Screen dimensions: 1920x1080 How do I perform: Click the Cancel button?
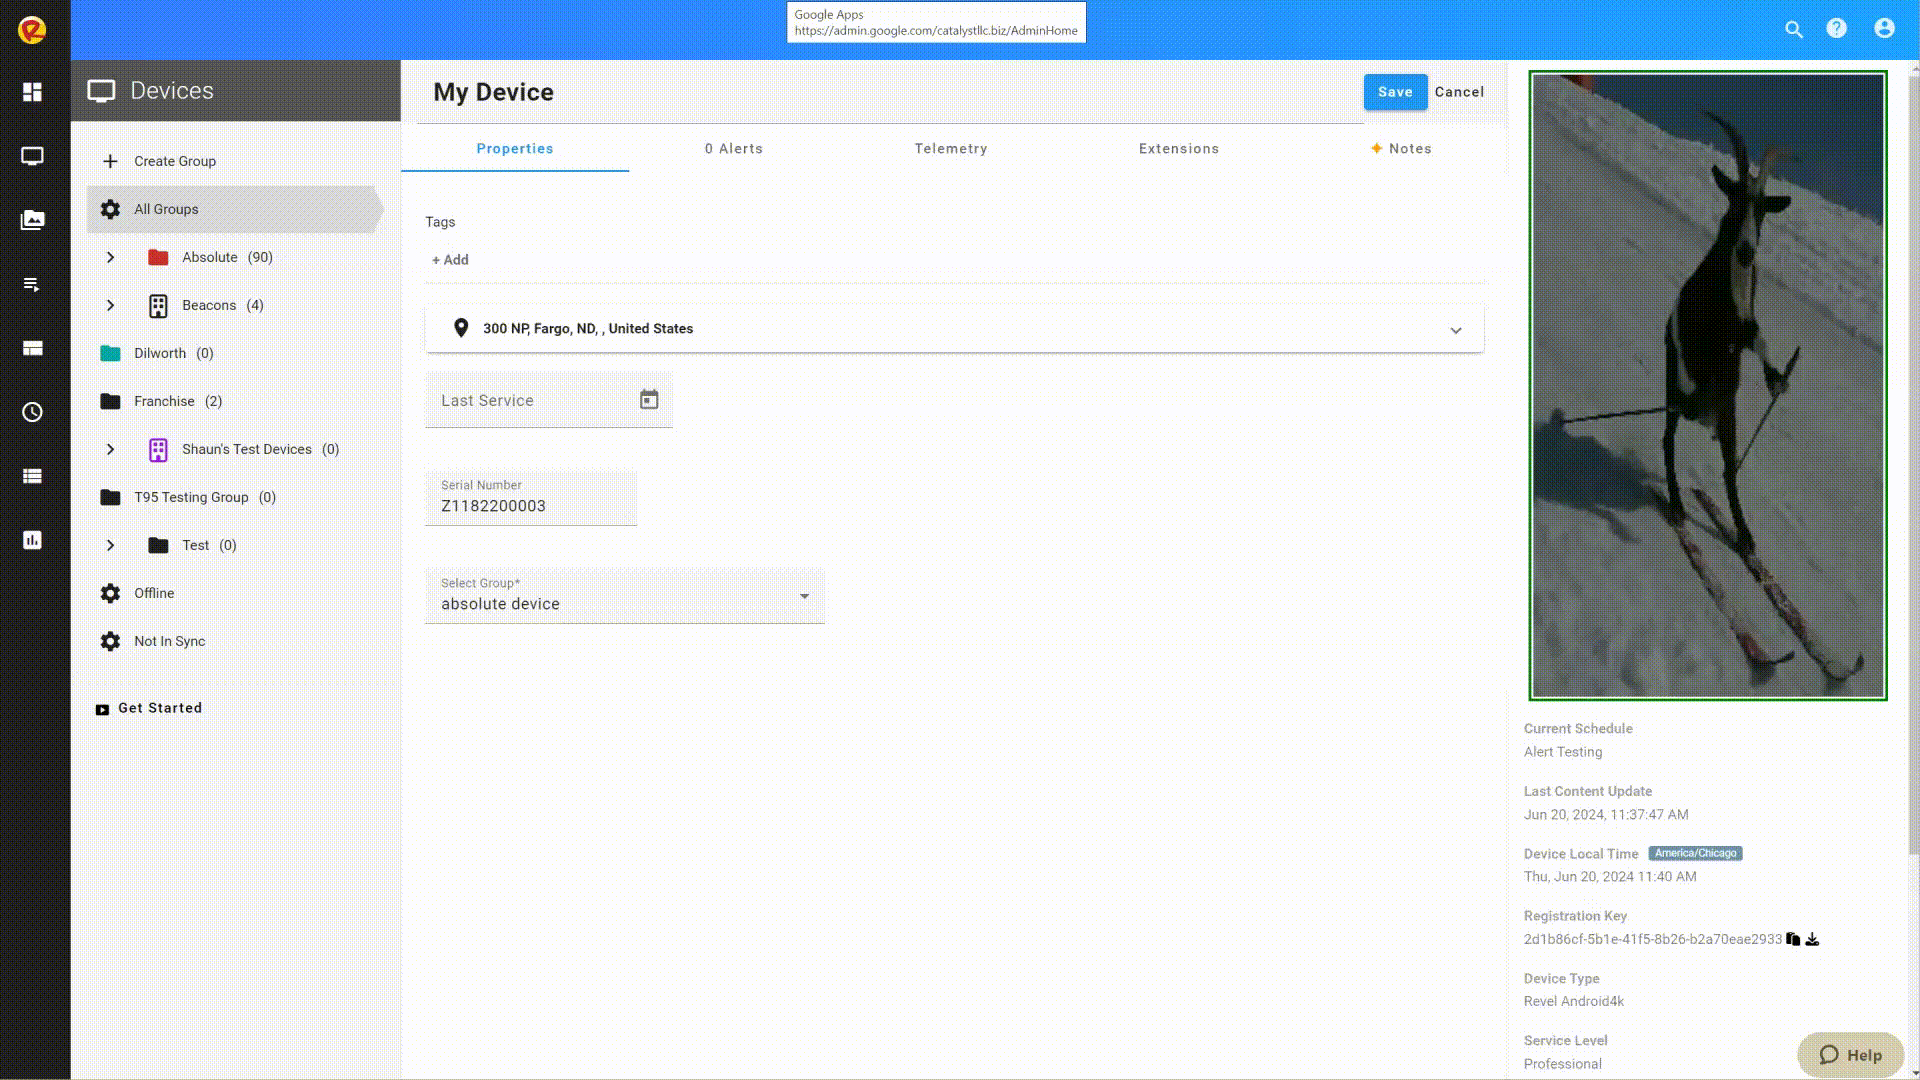(x=1459, y=92)
